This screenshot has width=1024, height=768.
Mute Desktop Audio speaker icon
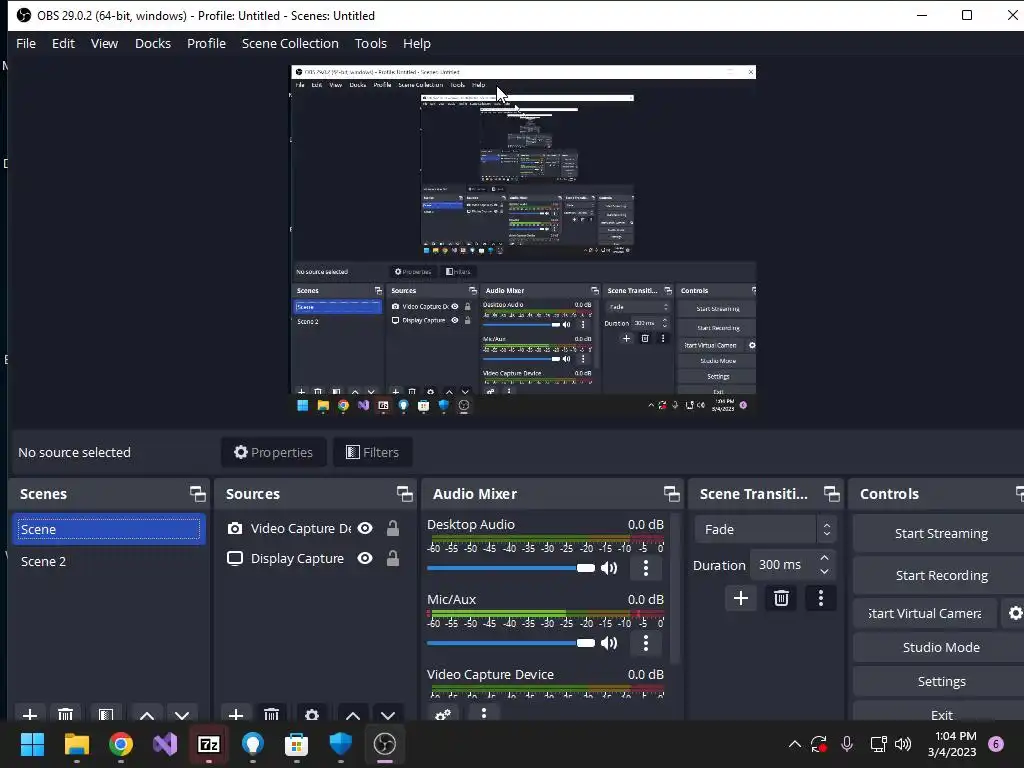[x=609, y=568]
